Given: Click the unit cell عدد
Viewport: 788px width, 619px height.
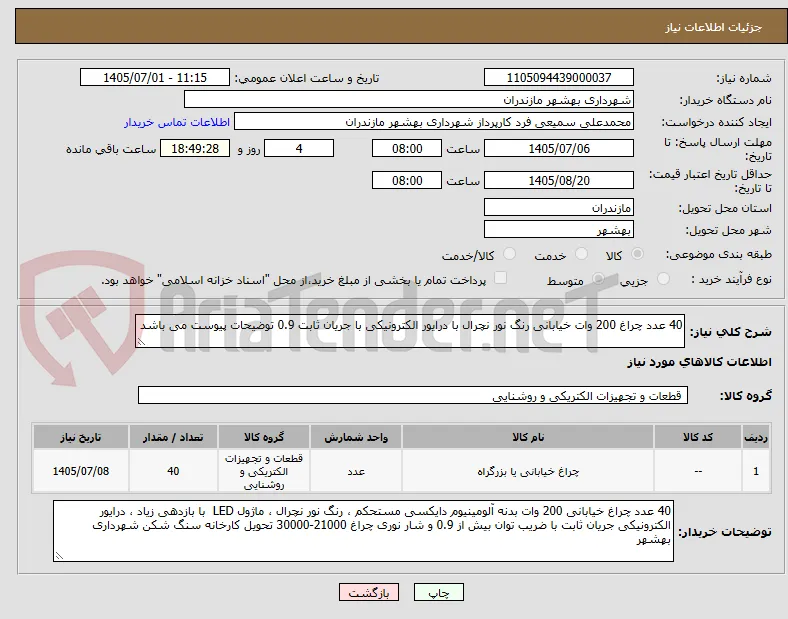Looking at the screenshot, I should click(356, 471).
